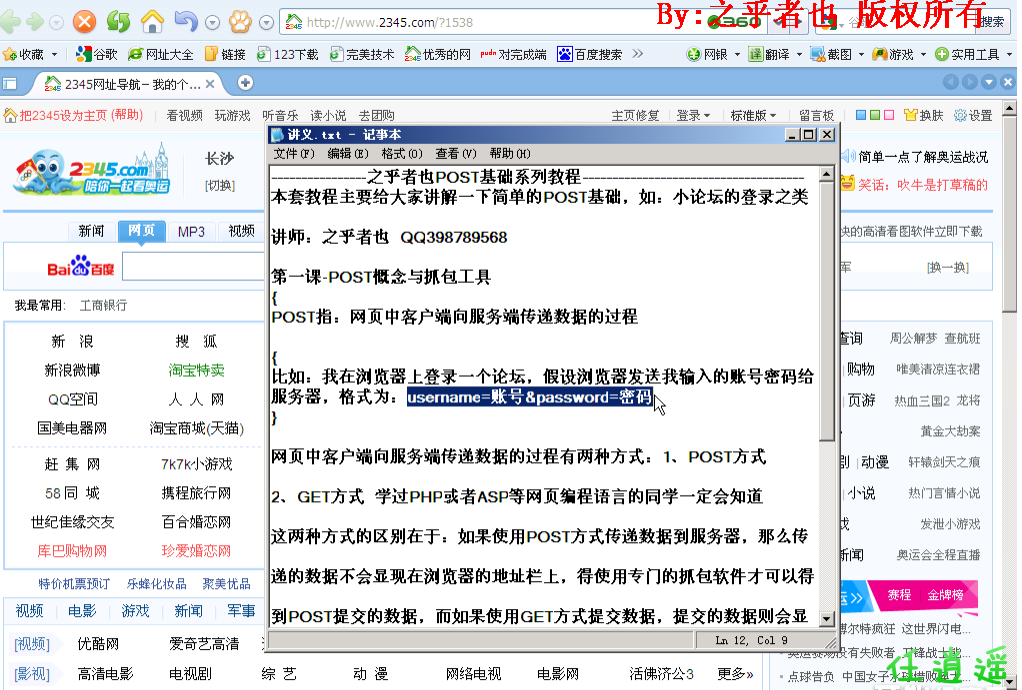Click the 看视频 link
Image resolution: width=1022 pixels, height=690 pixels.
[184, 115]
